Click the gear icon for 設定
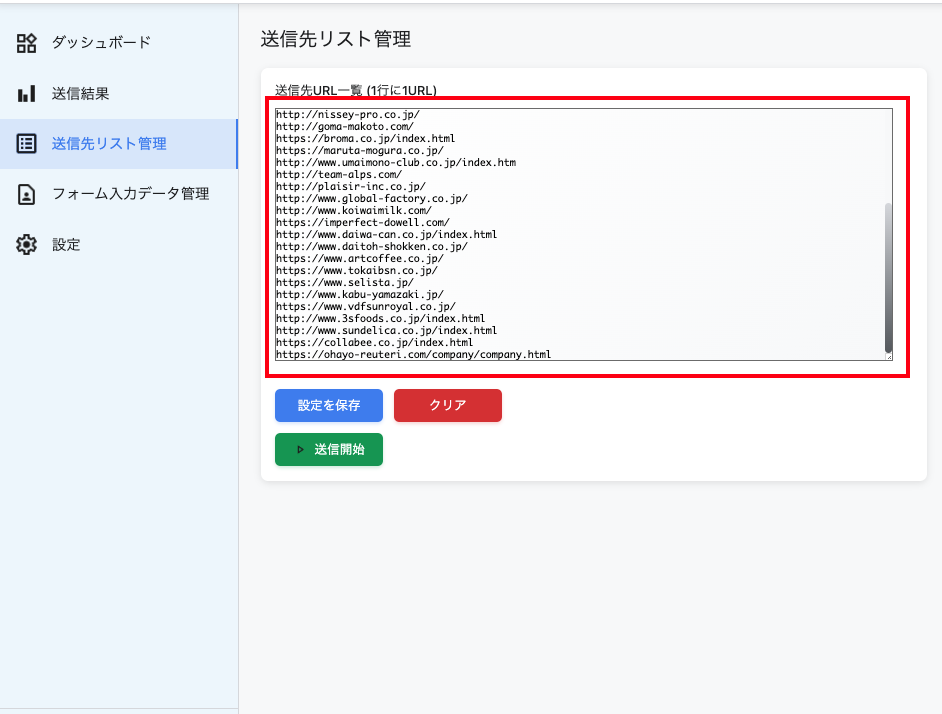942x714 pixels. point(27,245)
